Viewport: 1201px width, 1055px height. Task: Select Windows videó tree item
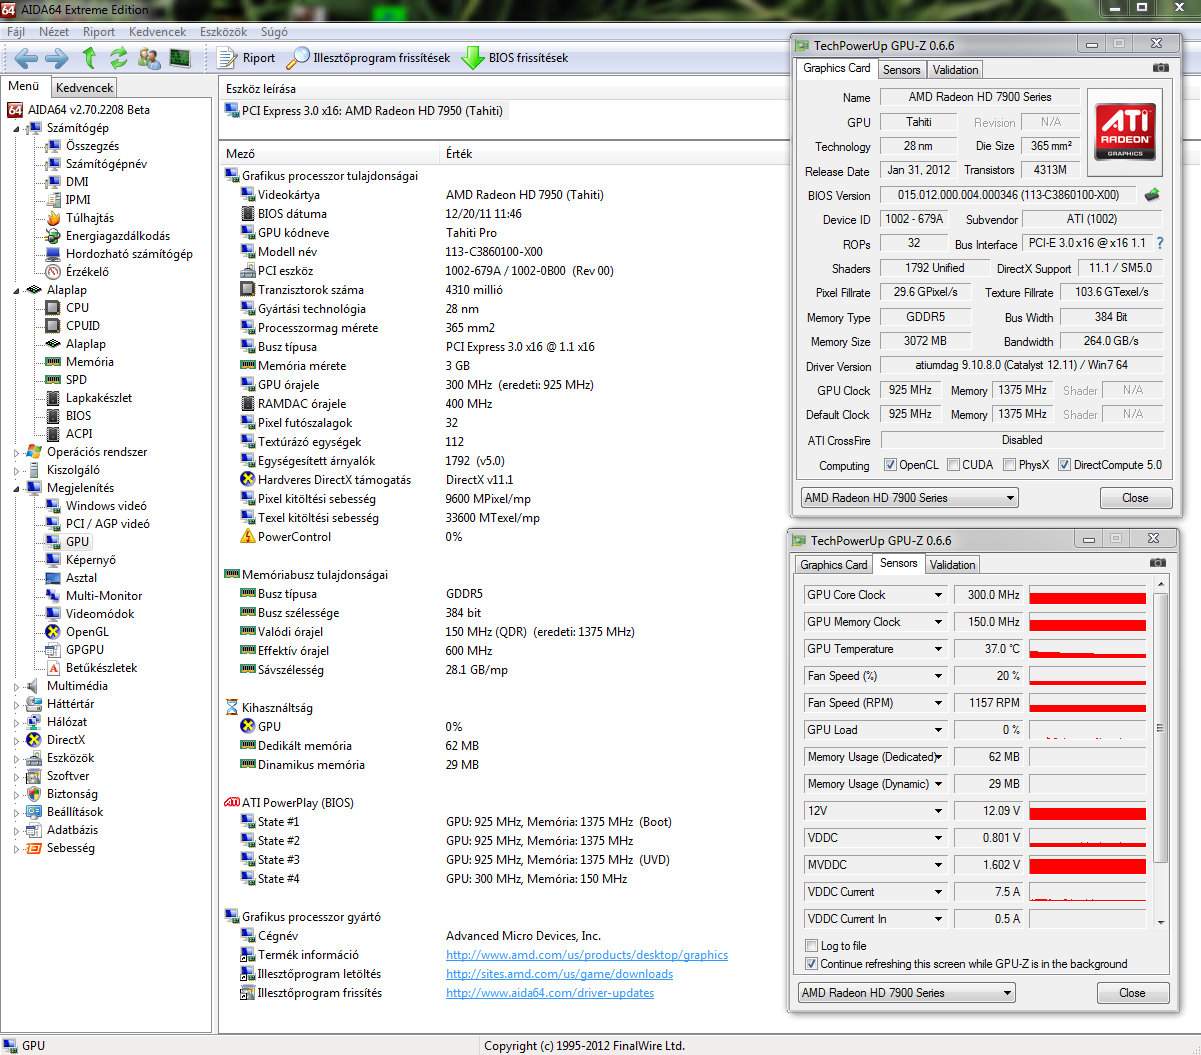pyautogui.click(x=96, y=506)
